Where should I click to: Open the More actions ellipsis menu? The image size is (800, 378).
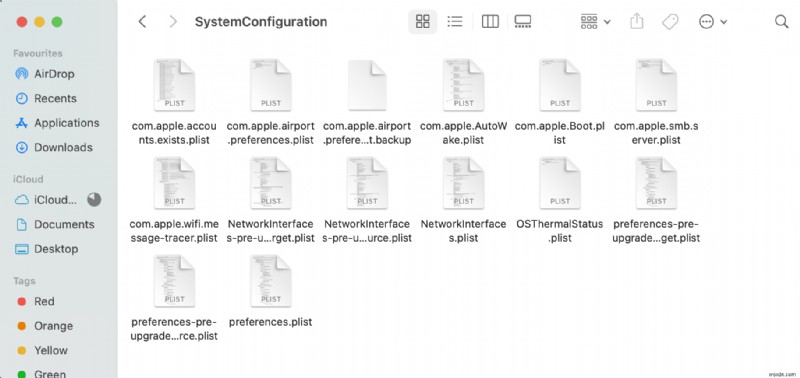tap(712, 21)
